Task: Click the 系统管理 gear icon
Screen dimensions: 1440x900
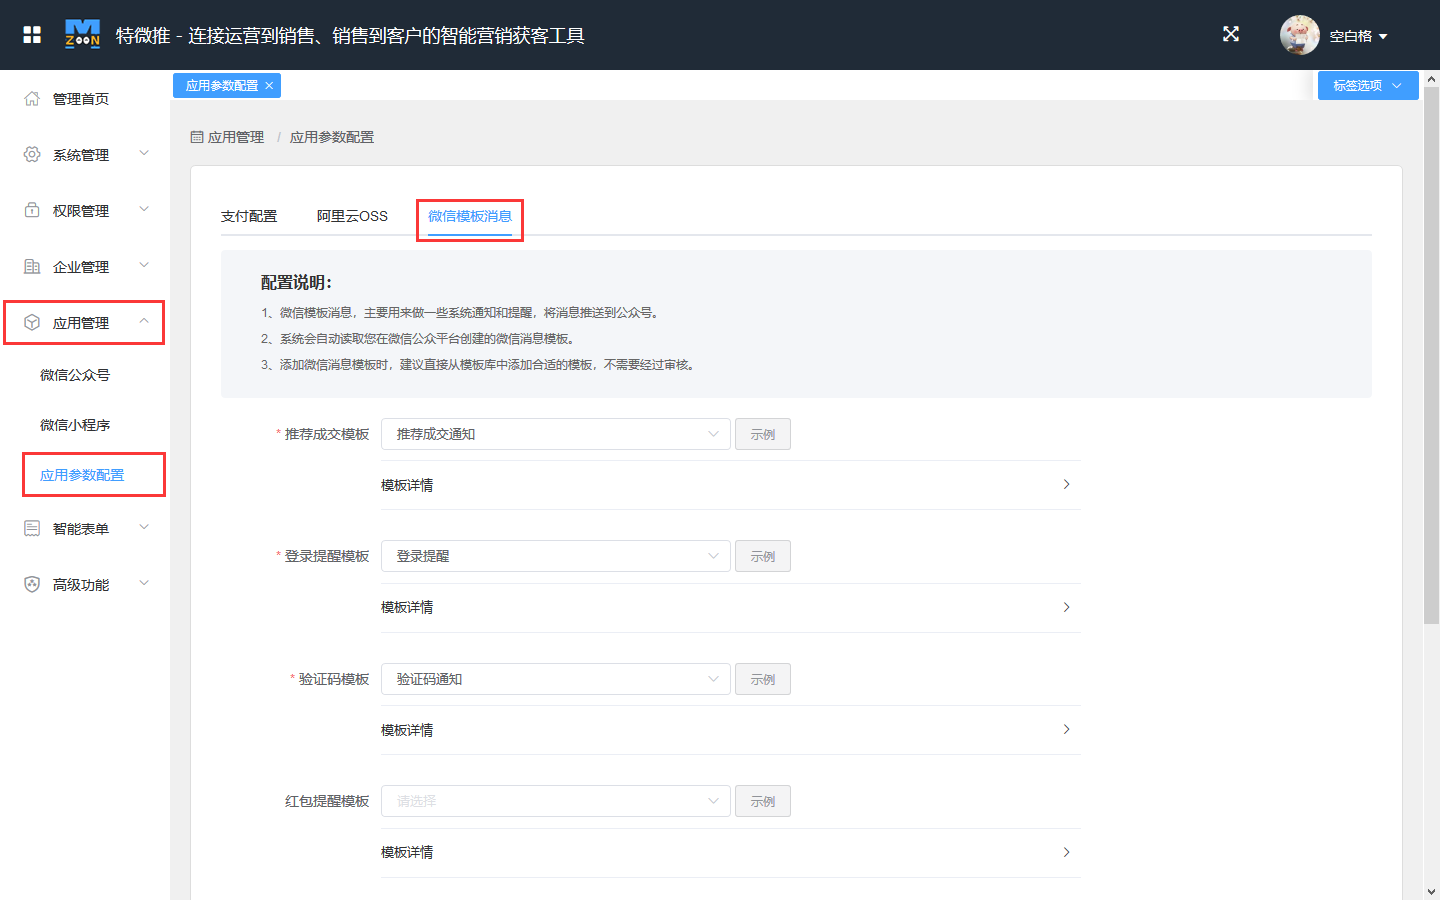Action: 32,154
